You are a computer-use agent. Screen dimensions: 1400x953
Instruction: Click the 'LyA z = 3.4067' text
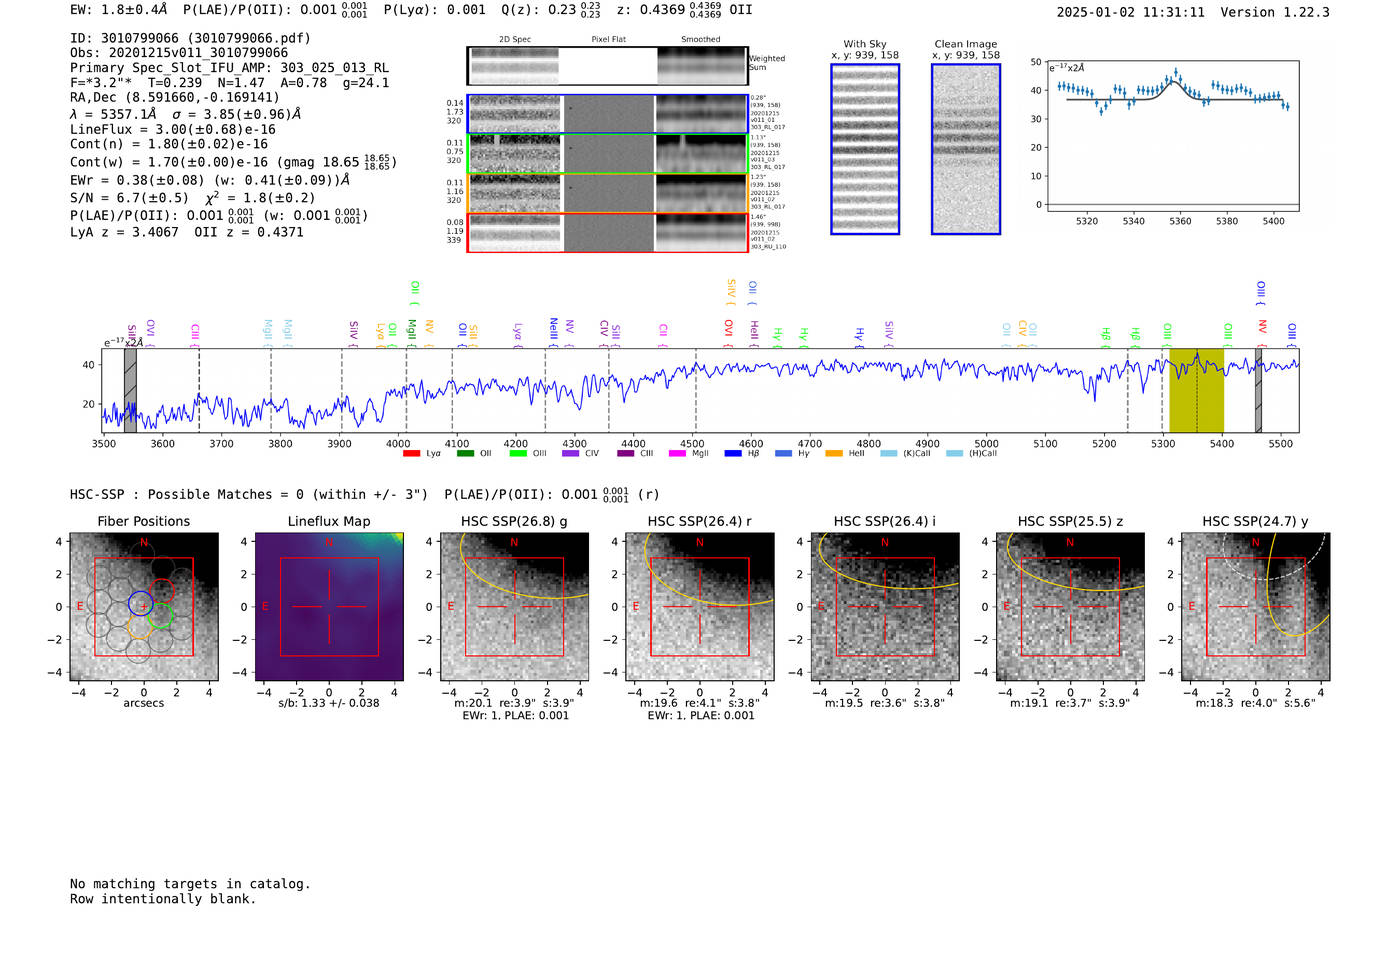click(124, 232)
